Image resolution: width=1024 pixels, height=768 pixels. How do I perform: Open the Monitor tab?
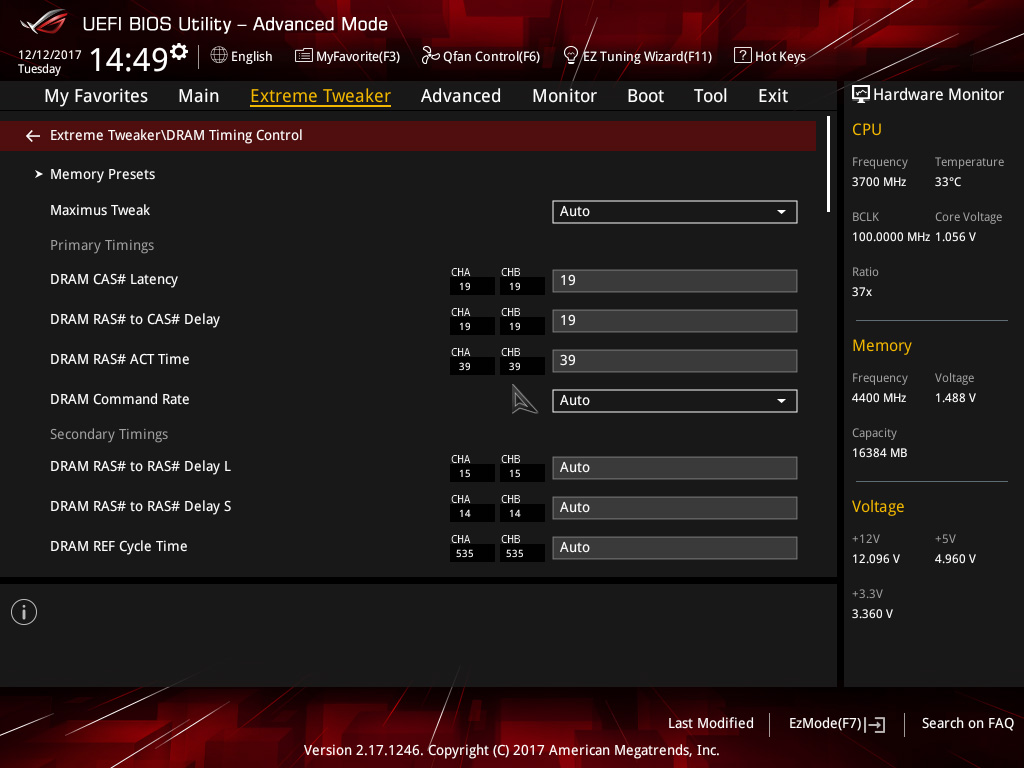564,96
